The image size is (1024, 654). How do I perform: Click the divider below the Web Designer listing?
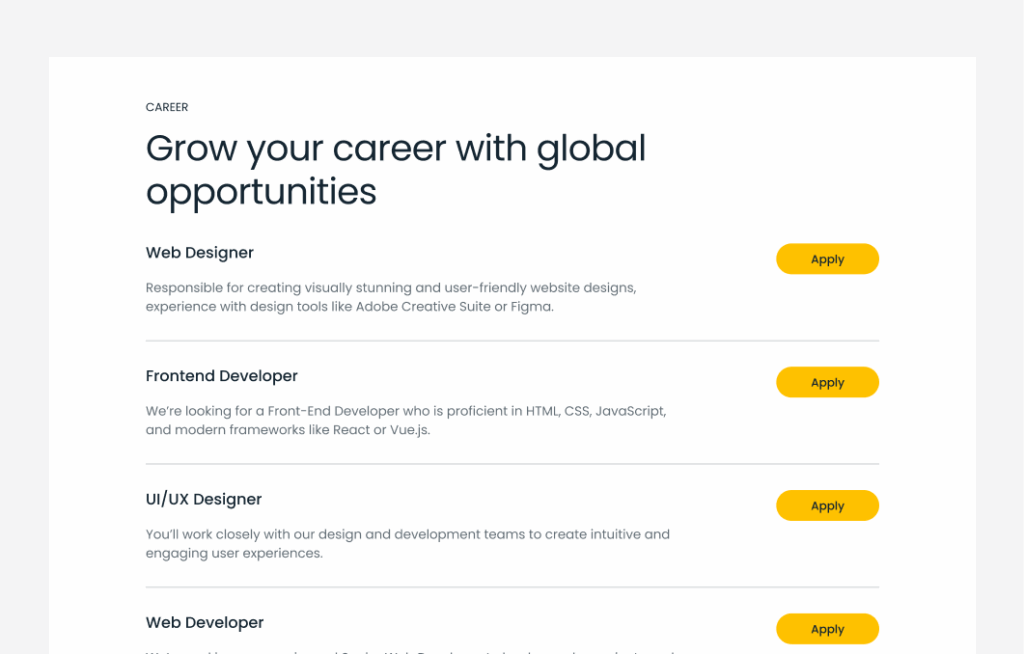[x=512, y=341]
